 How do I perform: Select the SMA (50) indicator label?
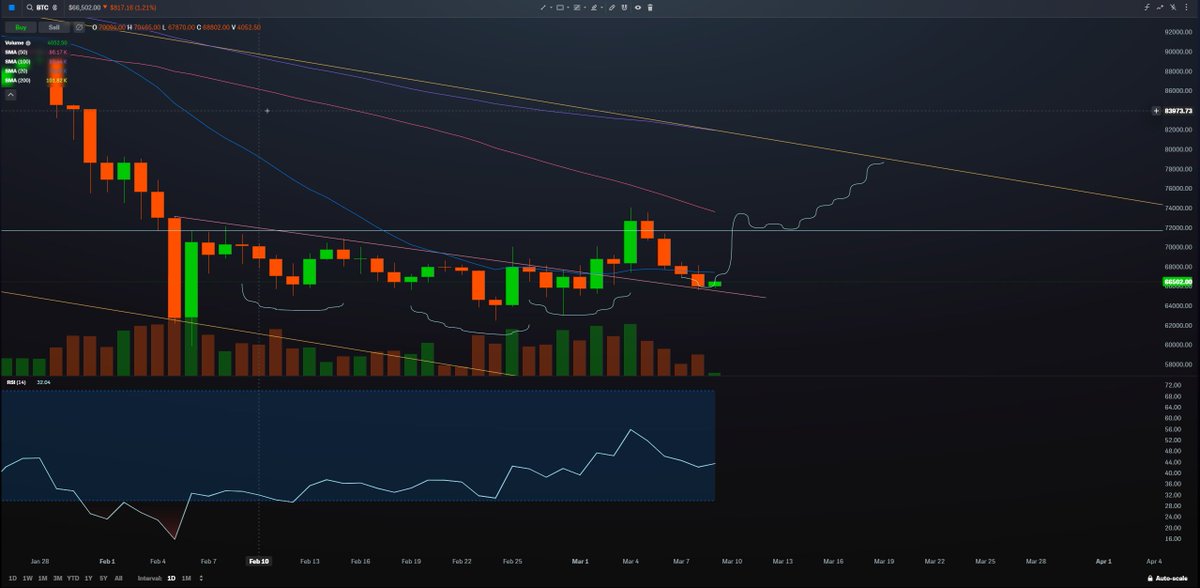coord(16,52)
